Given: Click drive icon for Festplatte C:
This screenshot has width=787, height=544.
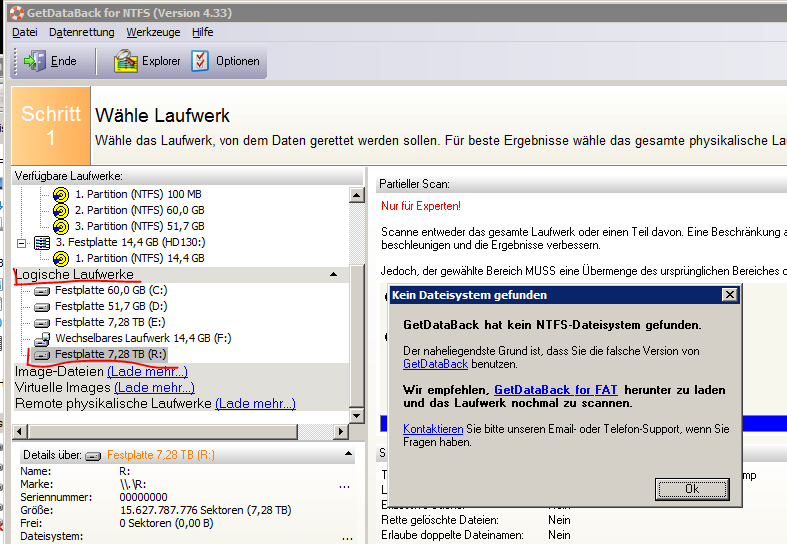Looking at the screenshot, I should click(x=42, y=291).
